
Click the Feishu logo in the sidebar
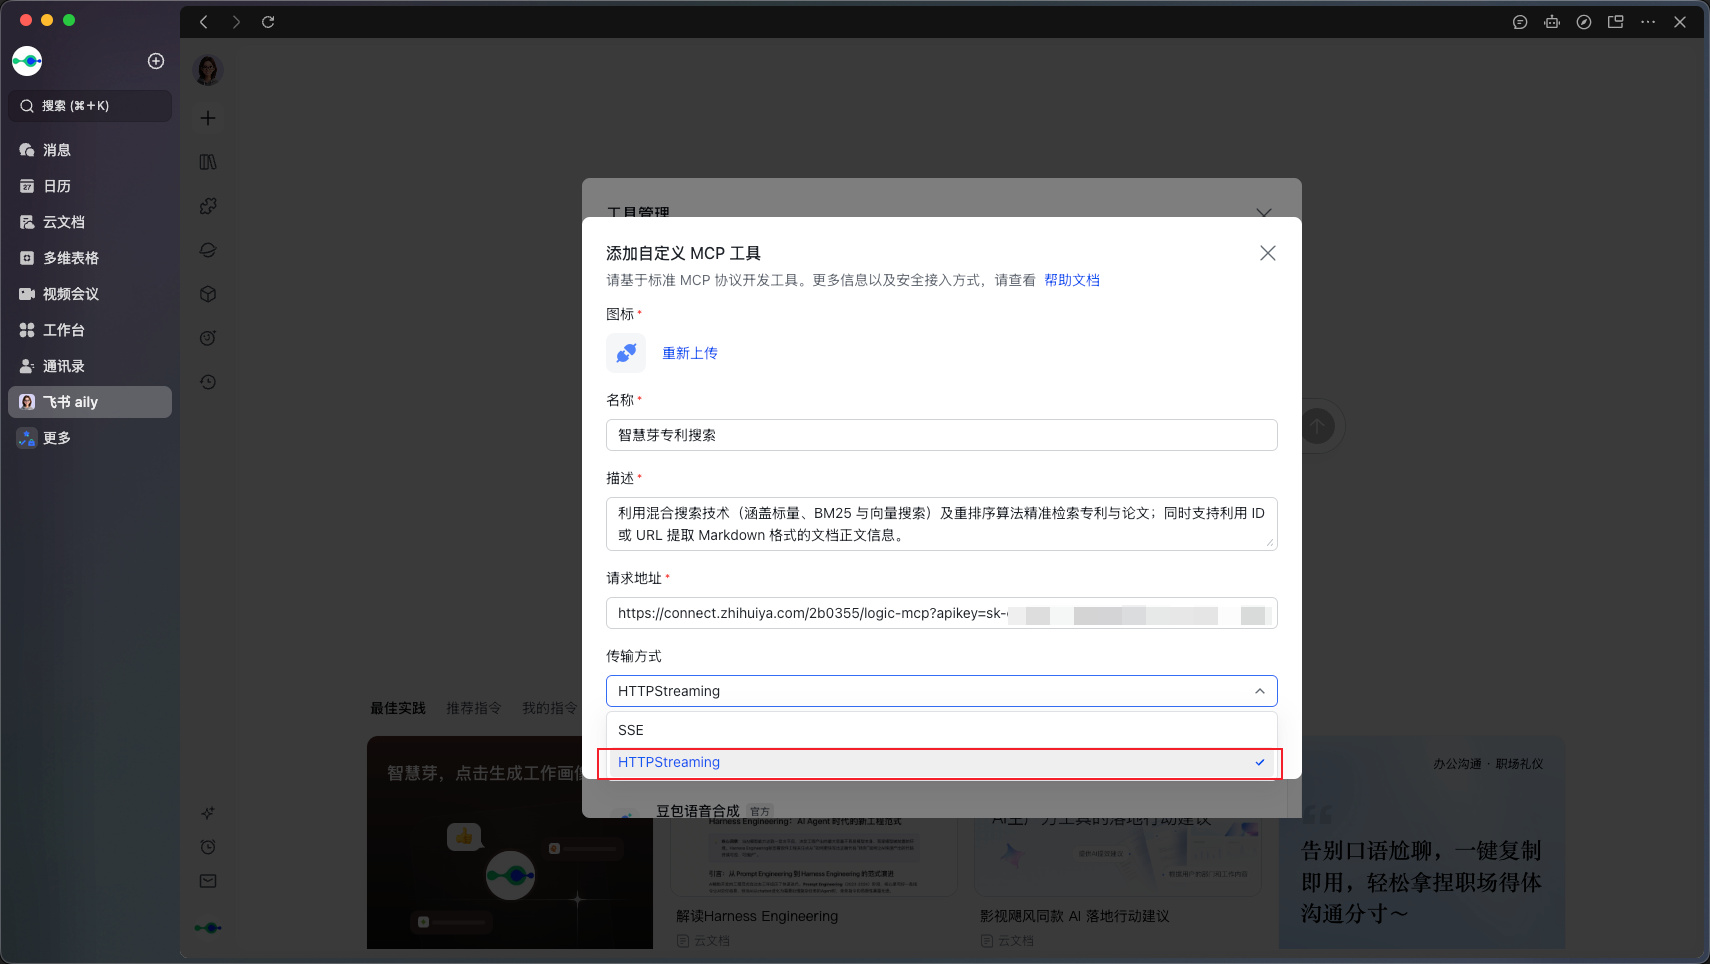27,61
